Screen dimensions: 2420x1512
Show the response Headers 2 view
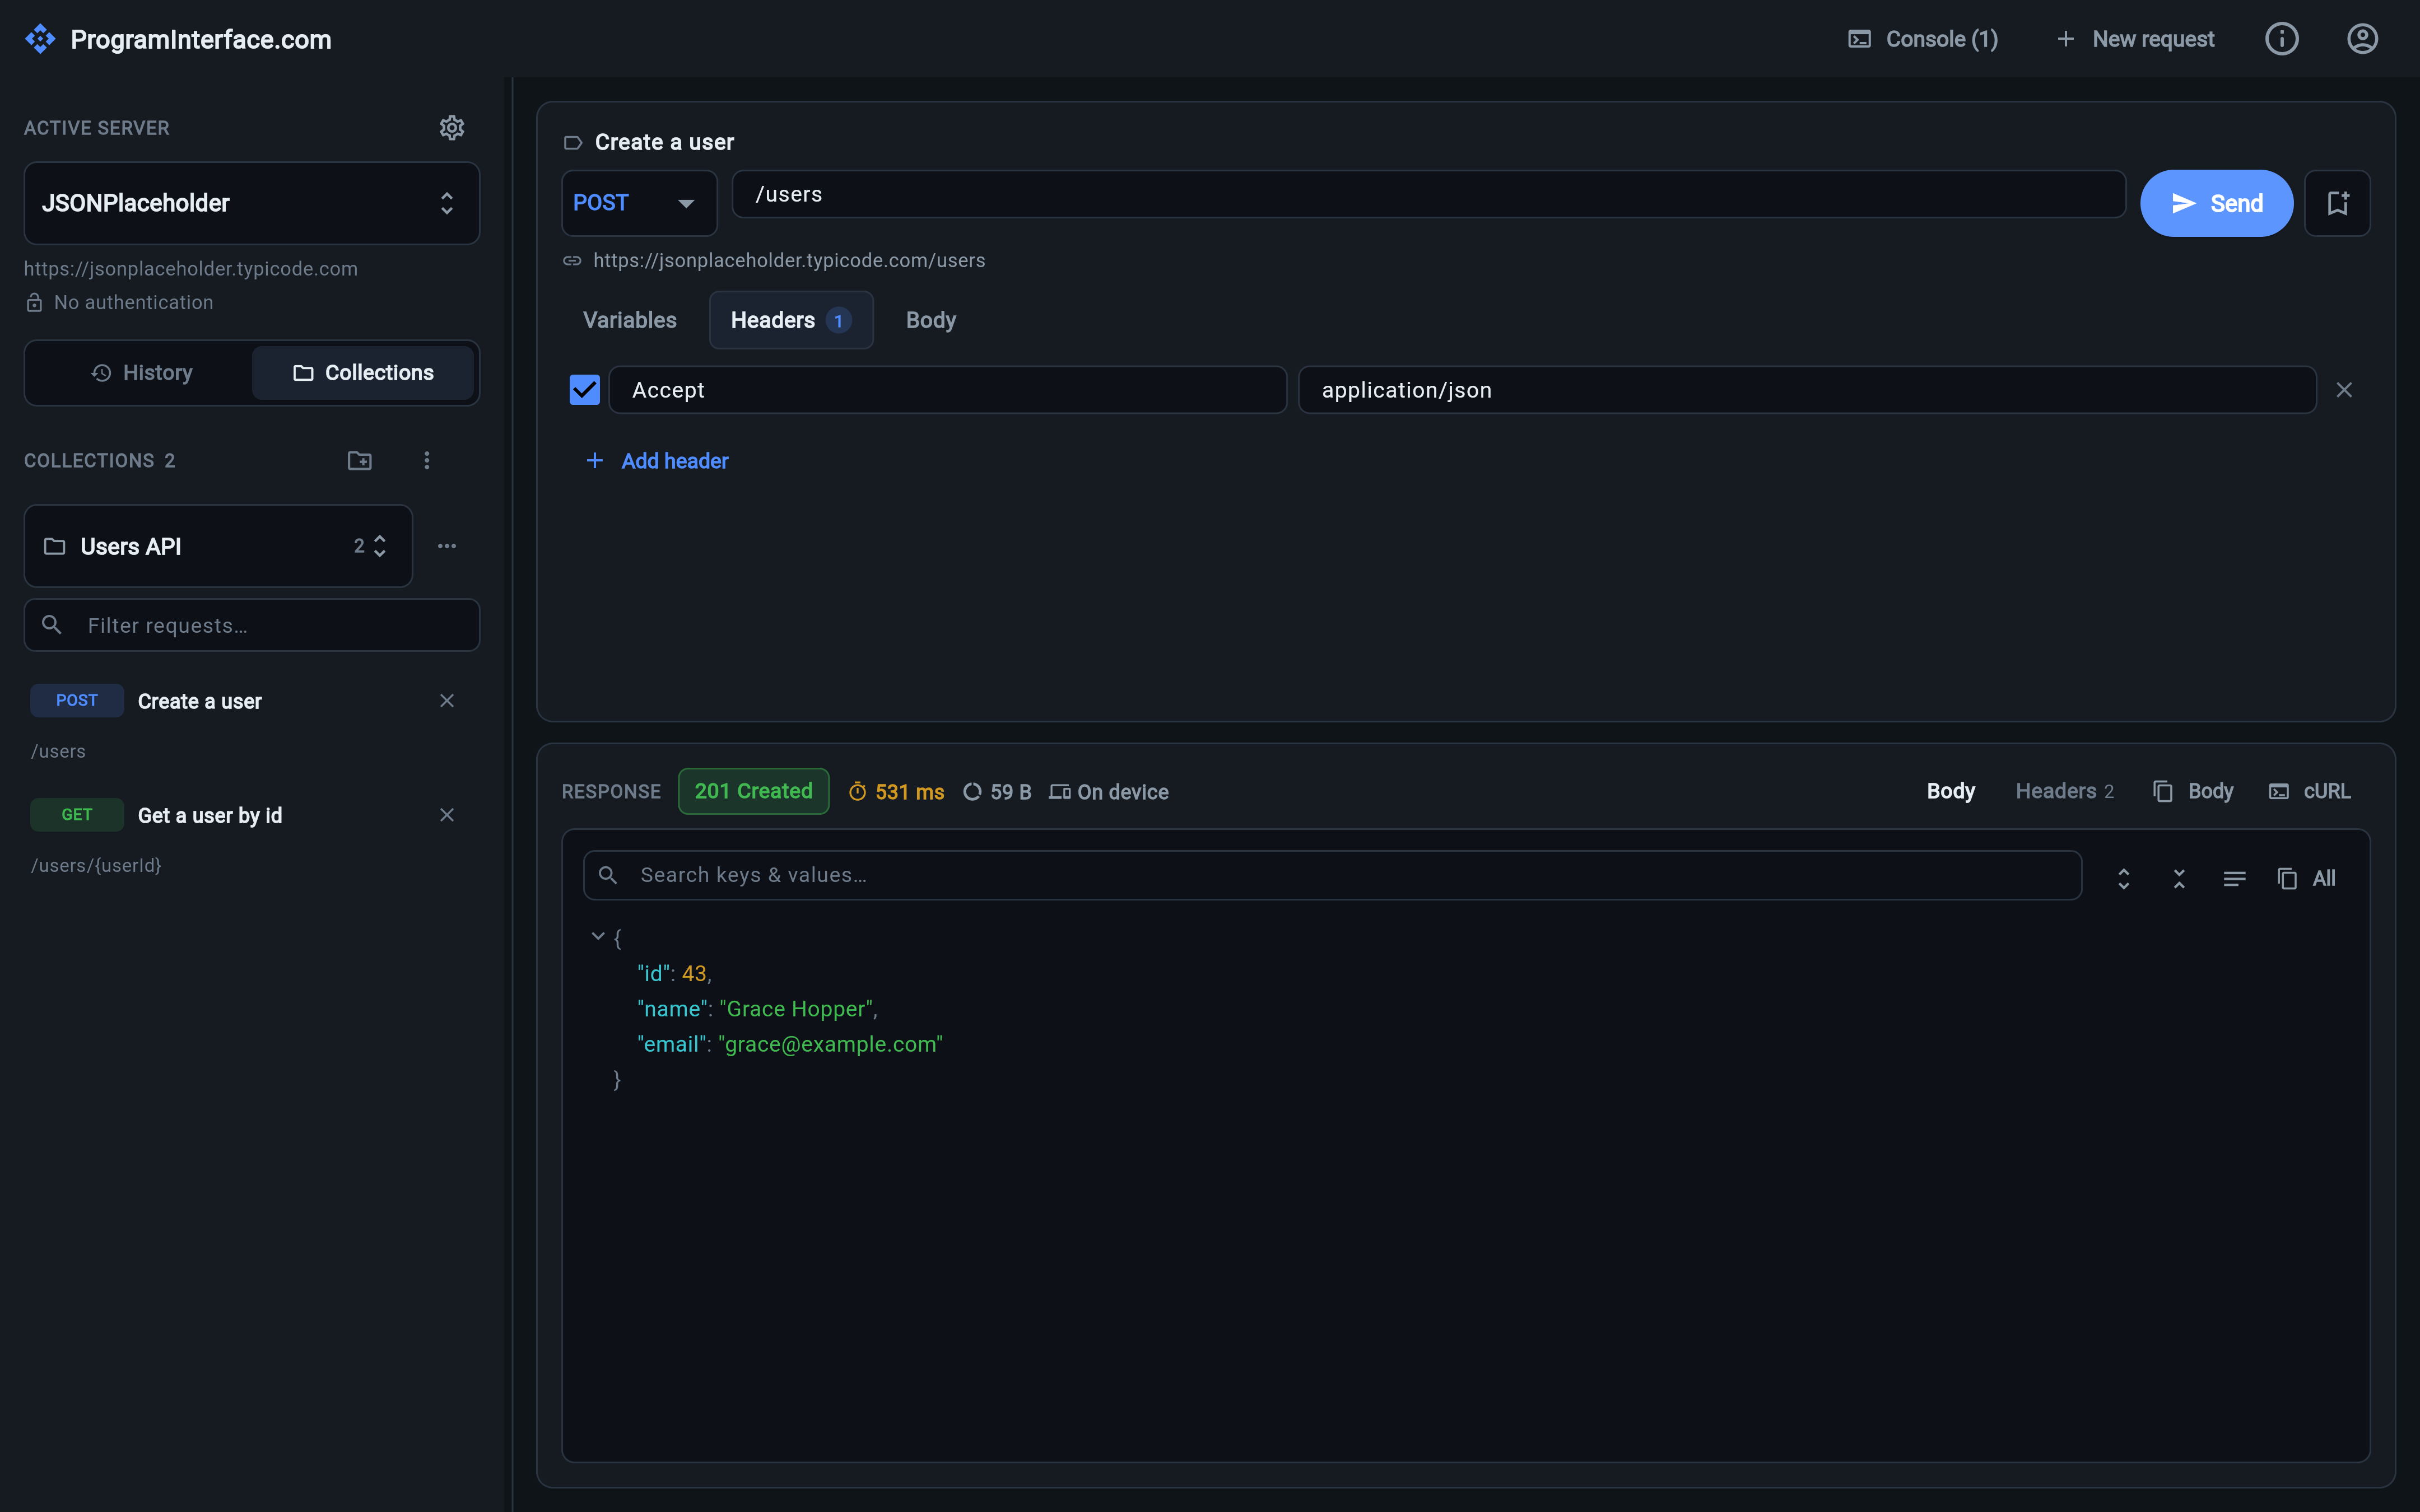[x=2064, y=791]
